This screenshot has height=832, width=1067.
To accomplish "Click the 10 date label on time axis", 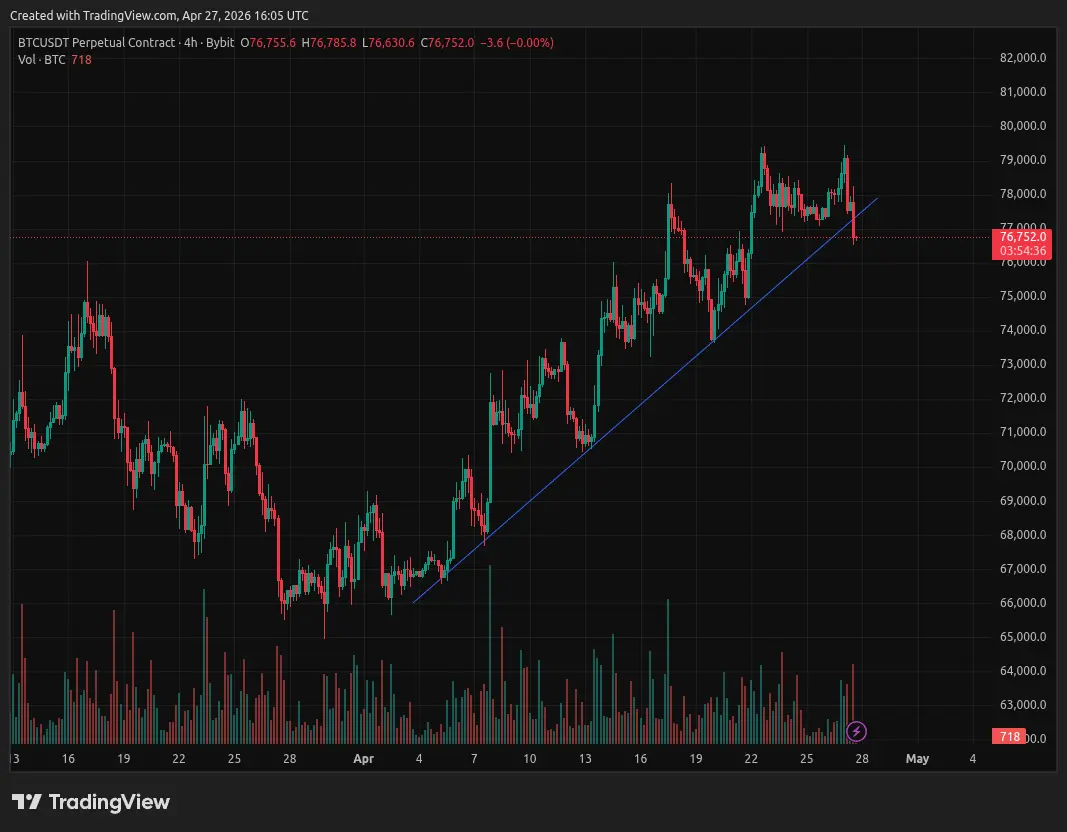I will tap(529, 759).
